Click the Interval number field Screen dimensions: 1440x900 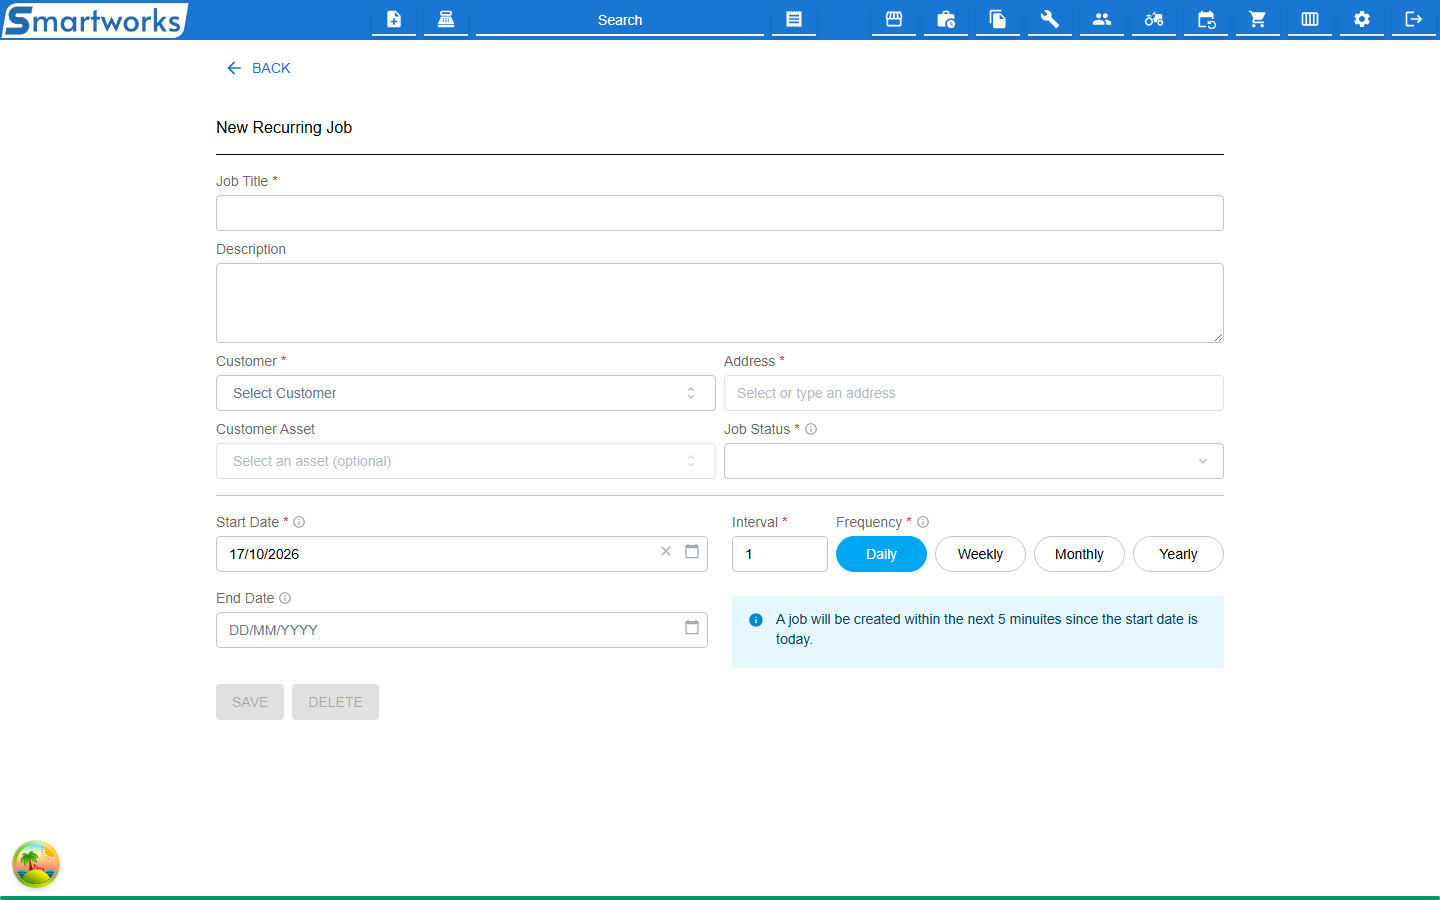[780, 554]
